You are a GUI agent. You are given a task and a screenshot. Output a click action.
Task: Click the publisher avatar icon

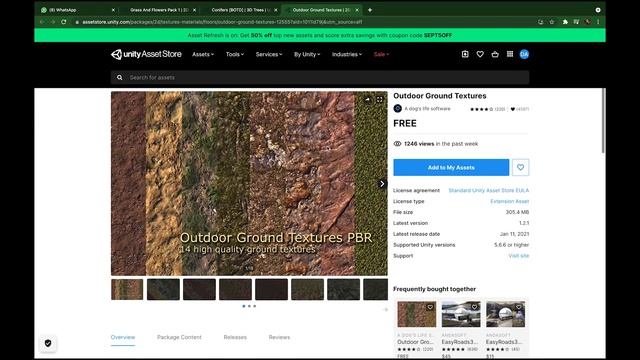[x=398, y=109]
